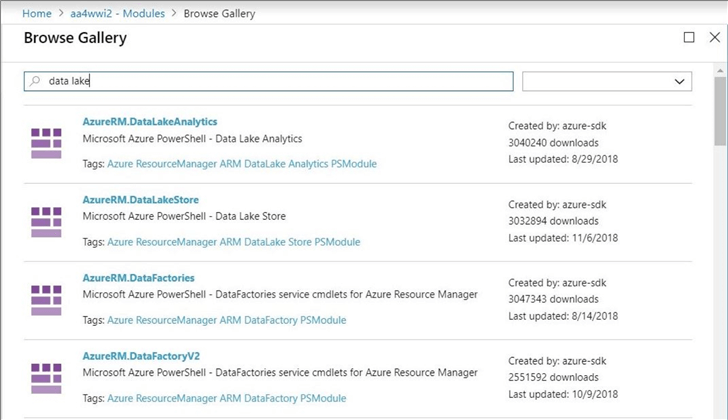Click the AzureRM.DataFactories module icon
The height and width of the screenshot is (420, 728).
pos(46,300)
